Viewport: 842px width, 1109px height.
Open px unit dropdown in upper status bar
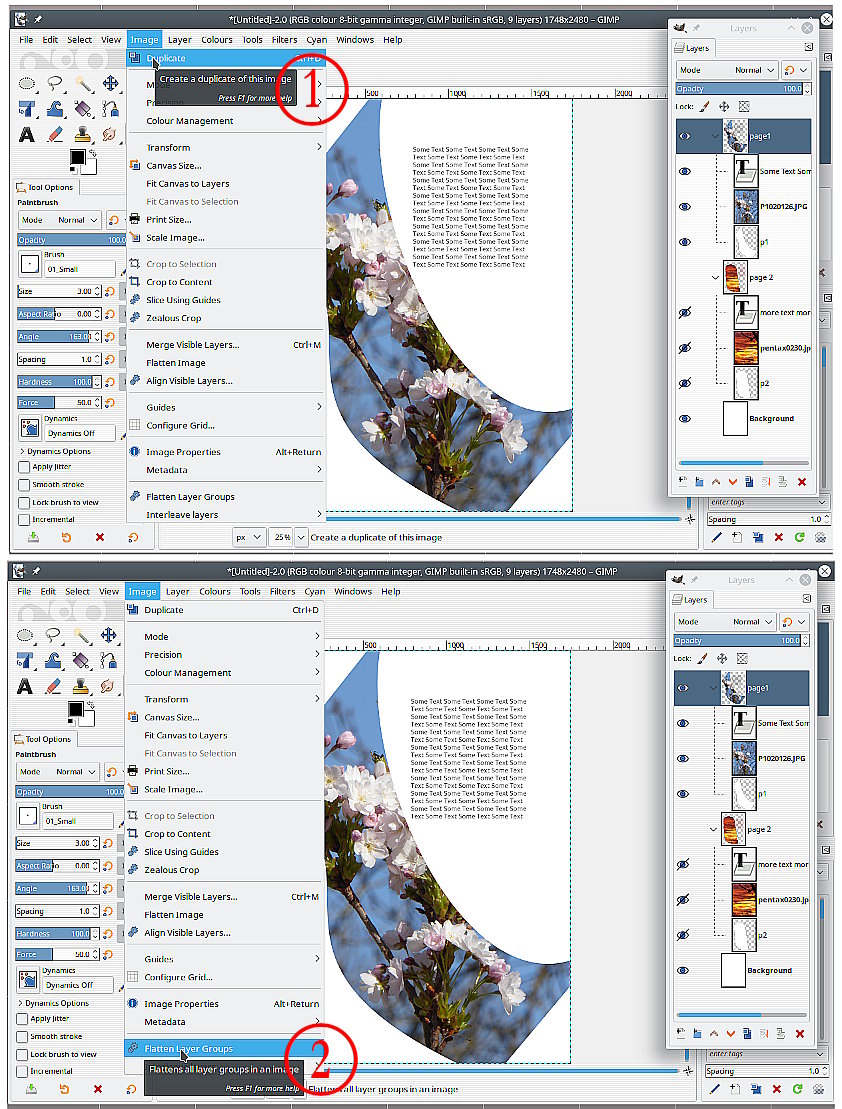click(x=249, y=538)
